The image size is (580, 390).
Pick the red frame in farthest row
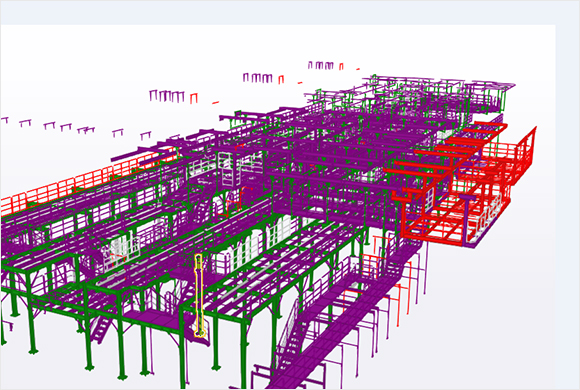(341, 67)
